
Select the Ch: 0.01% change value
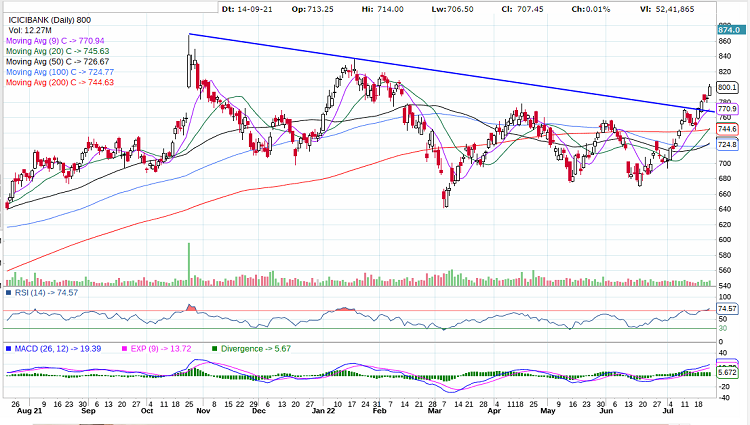coord(591,9)
